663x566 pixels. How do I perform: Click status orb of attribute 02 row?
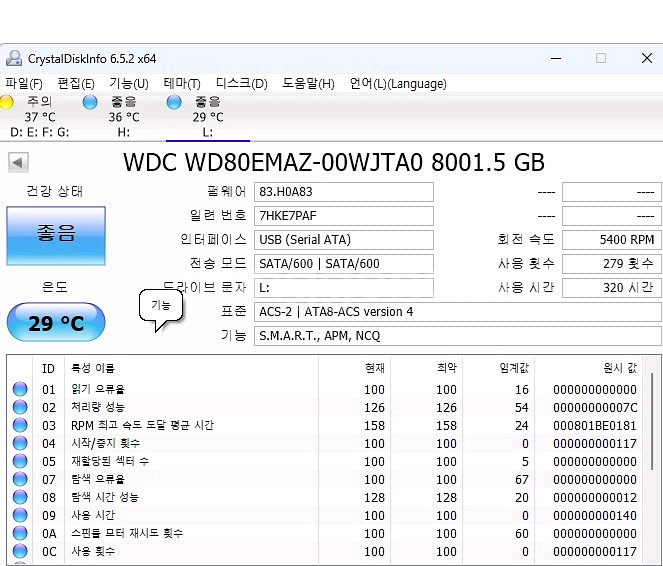pyautogui.click(x=20, y=407)
